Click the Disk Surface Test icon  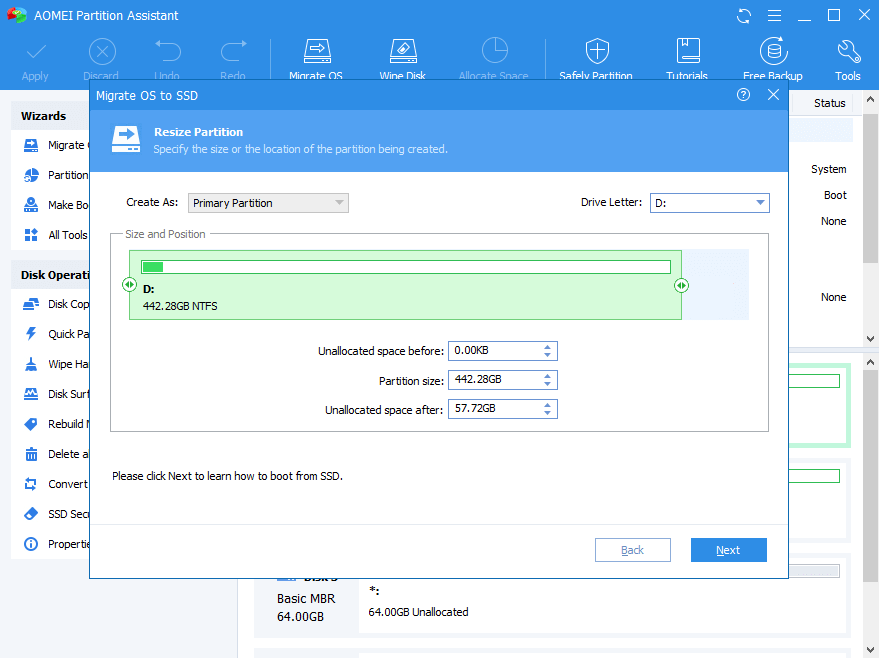coord(31,393)
